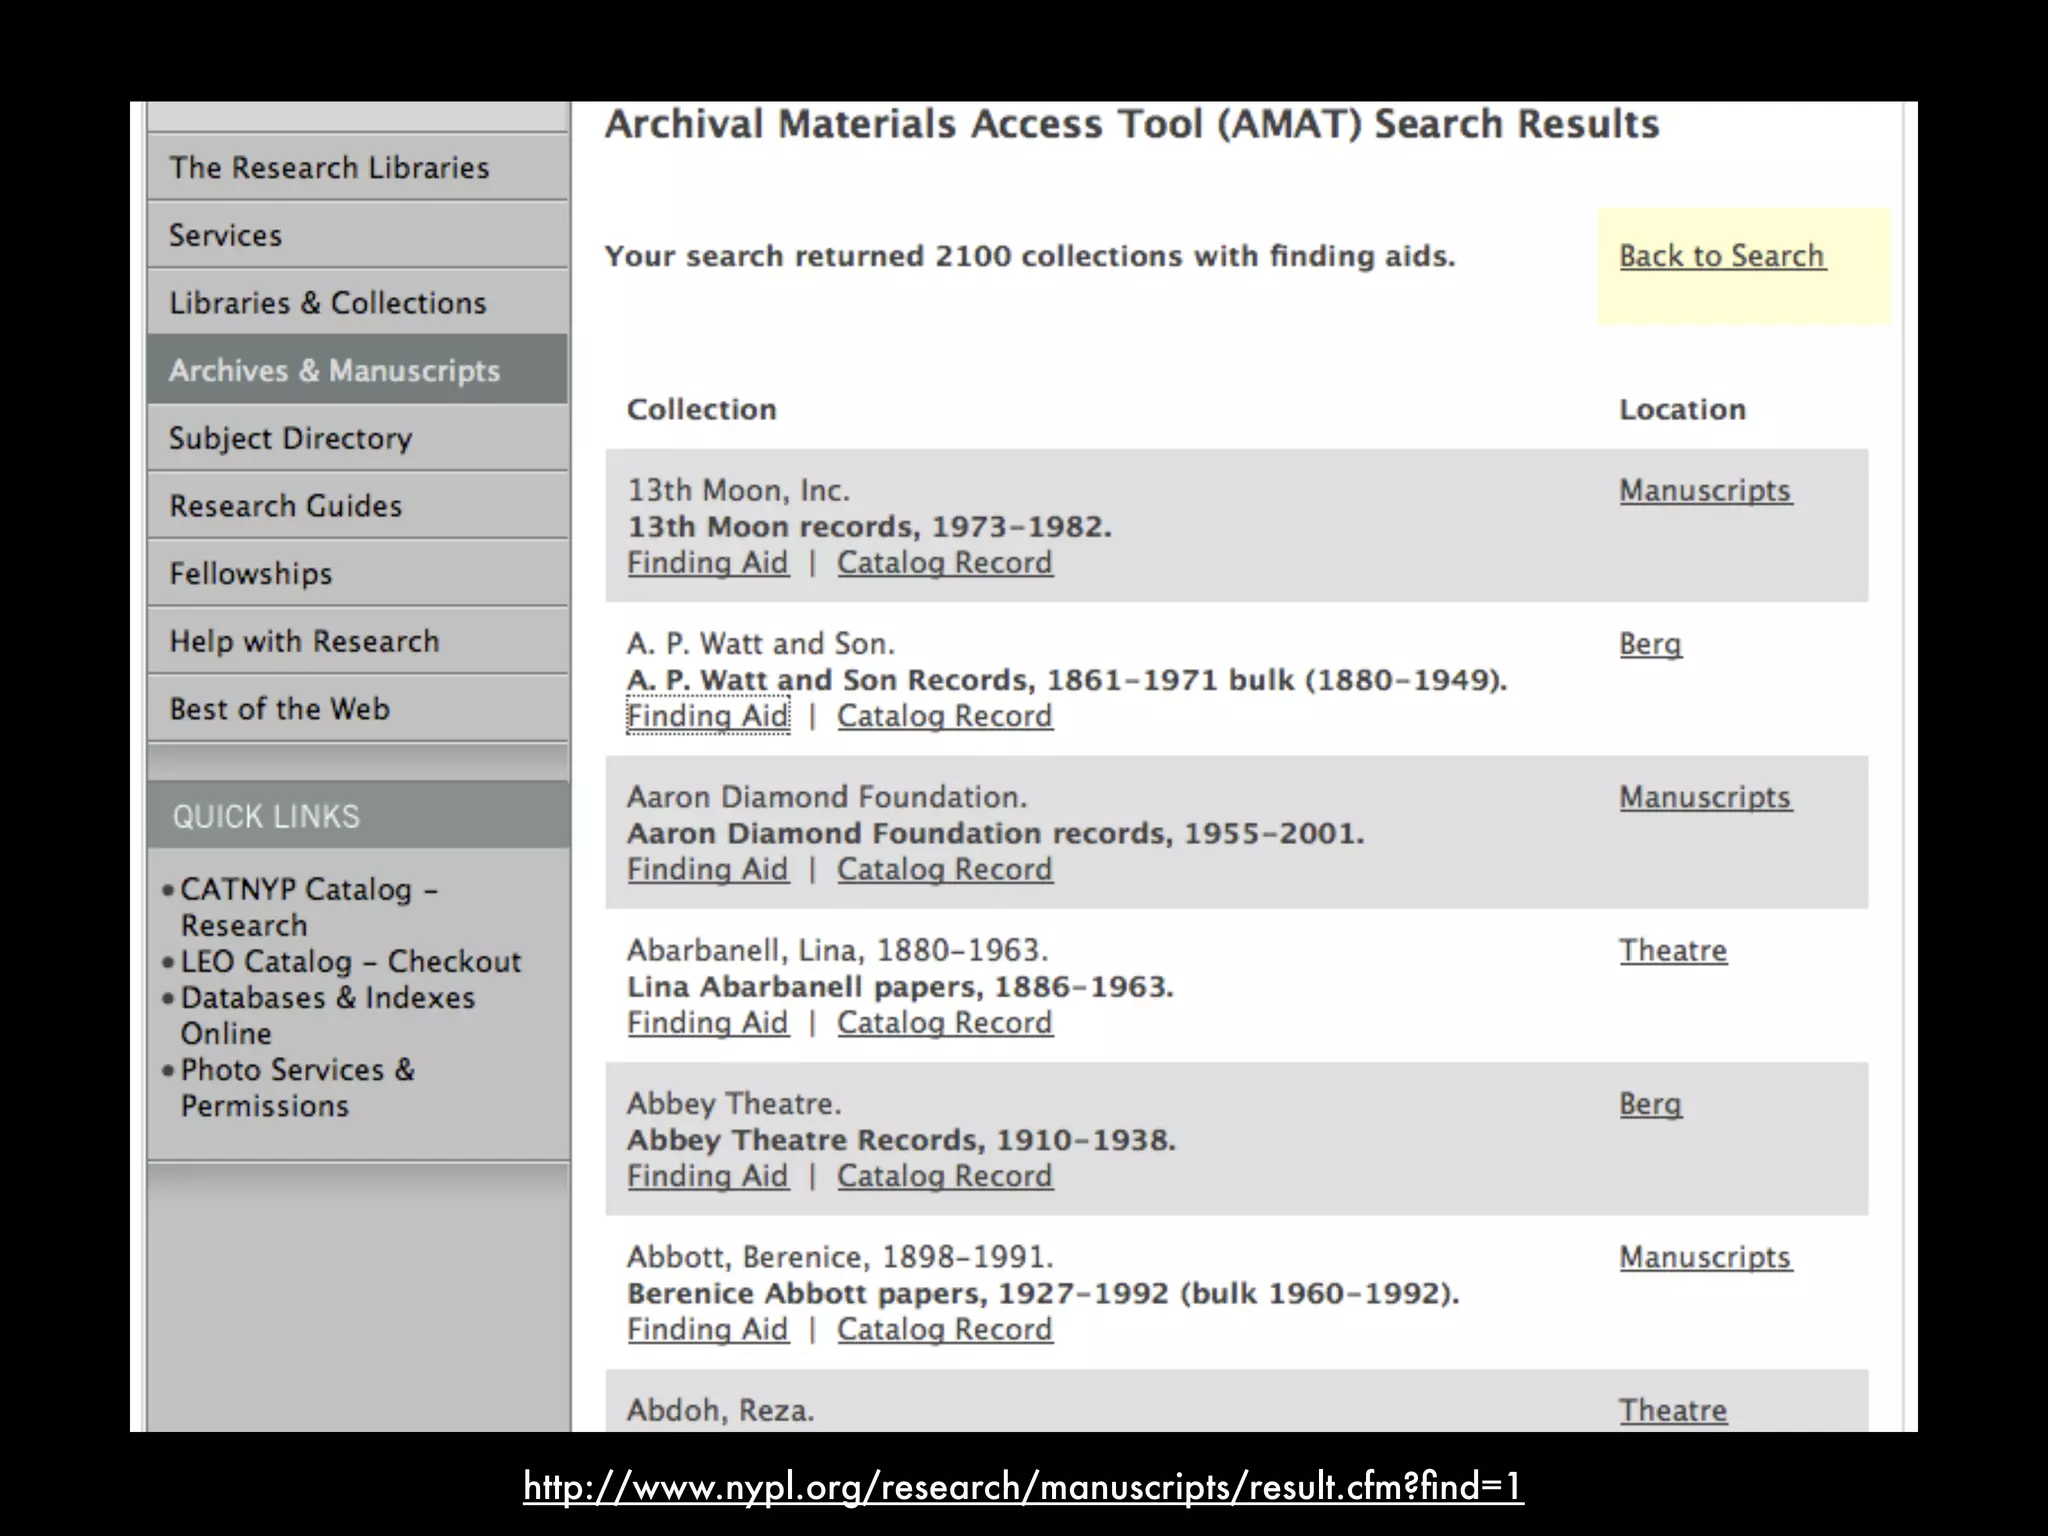The width and height of the screenshot is (2048, 1536).
Task: Open Best of the Web
Action: click(x=358, y=709)
